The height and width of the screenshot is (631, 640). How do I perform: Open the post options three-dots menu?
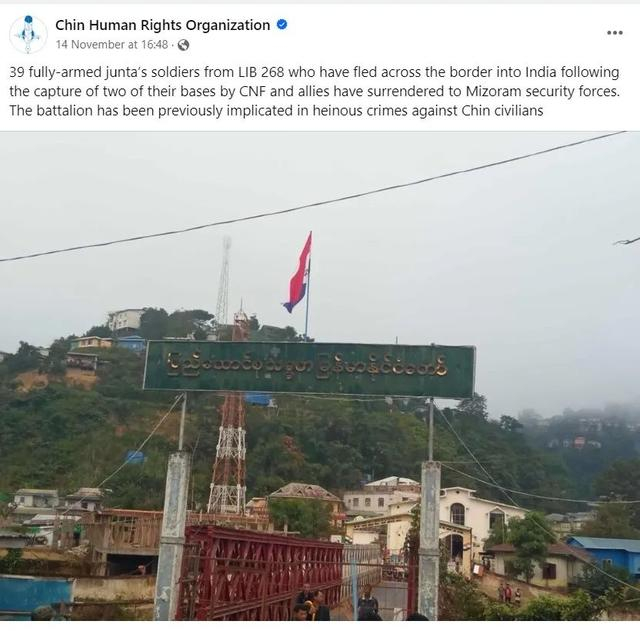pyautogui.click(x=614, y=33)
